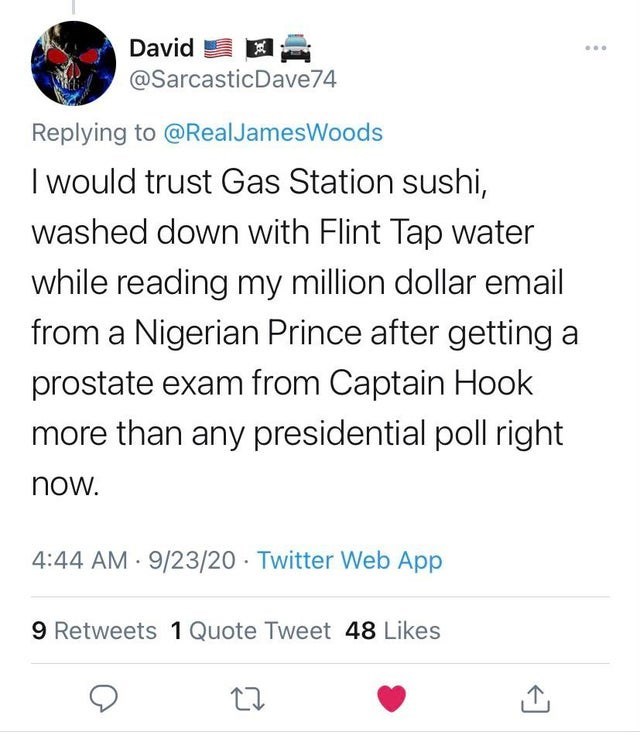The height and width of the screenshot is (735, 640).
Task: Open the three-dot more options menu
Action: coord(597,48)
